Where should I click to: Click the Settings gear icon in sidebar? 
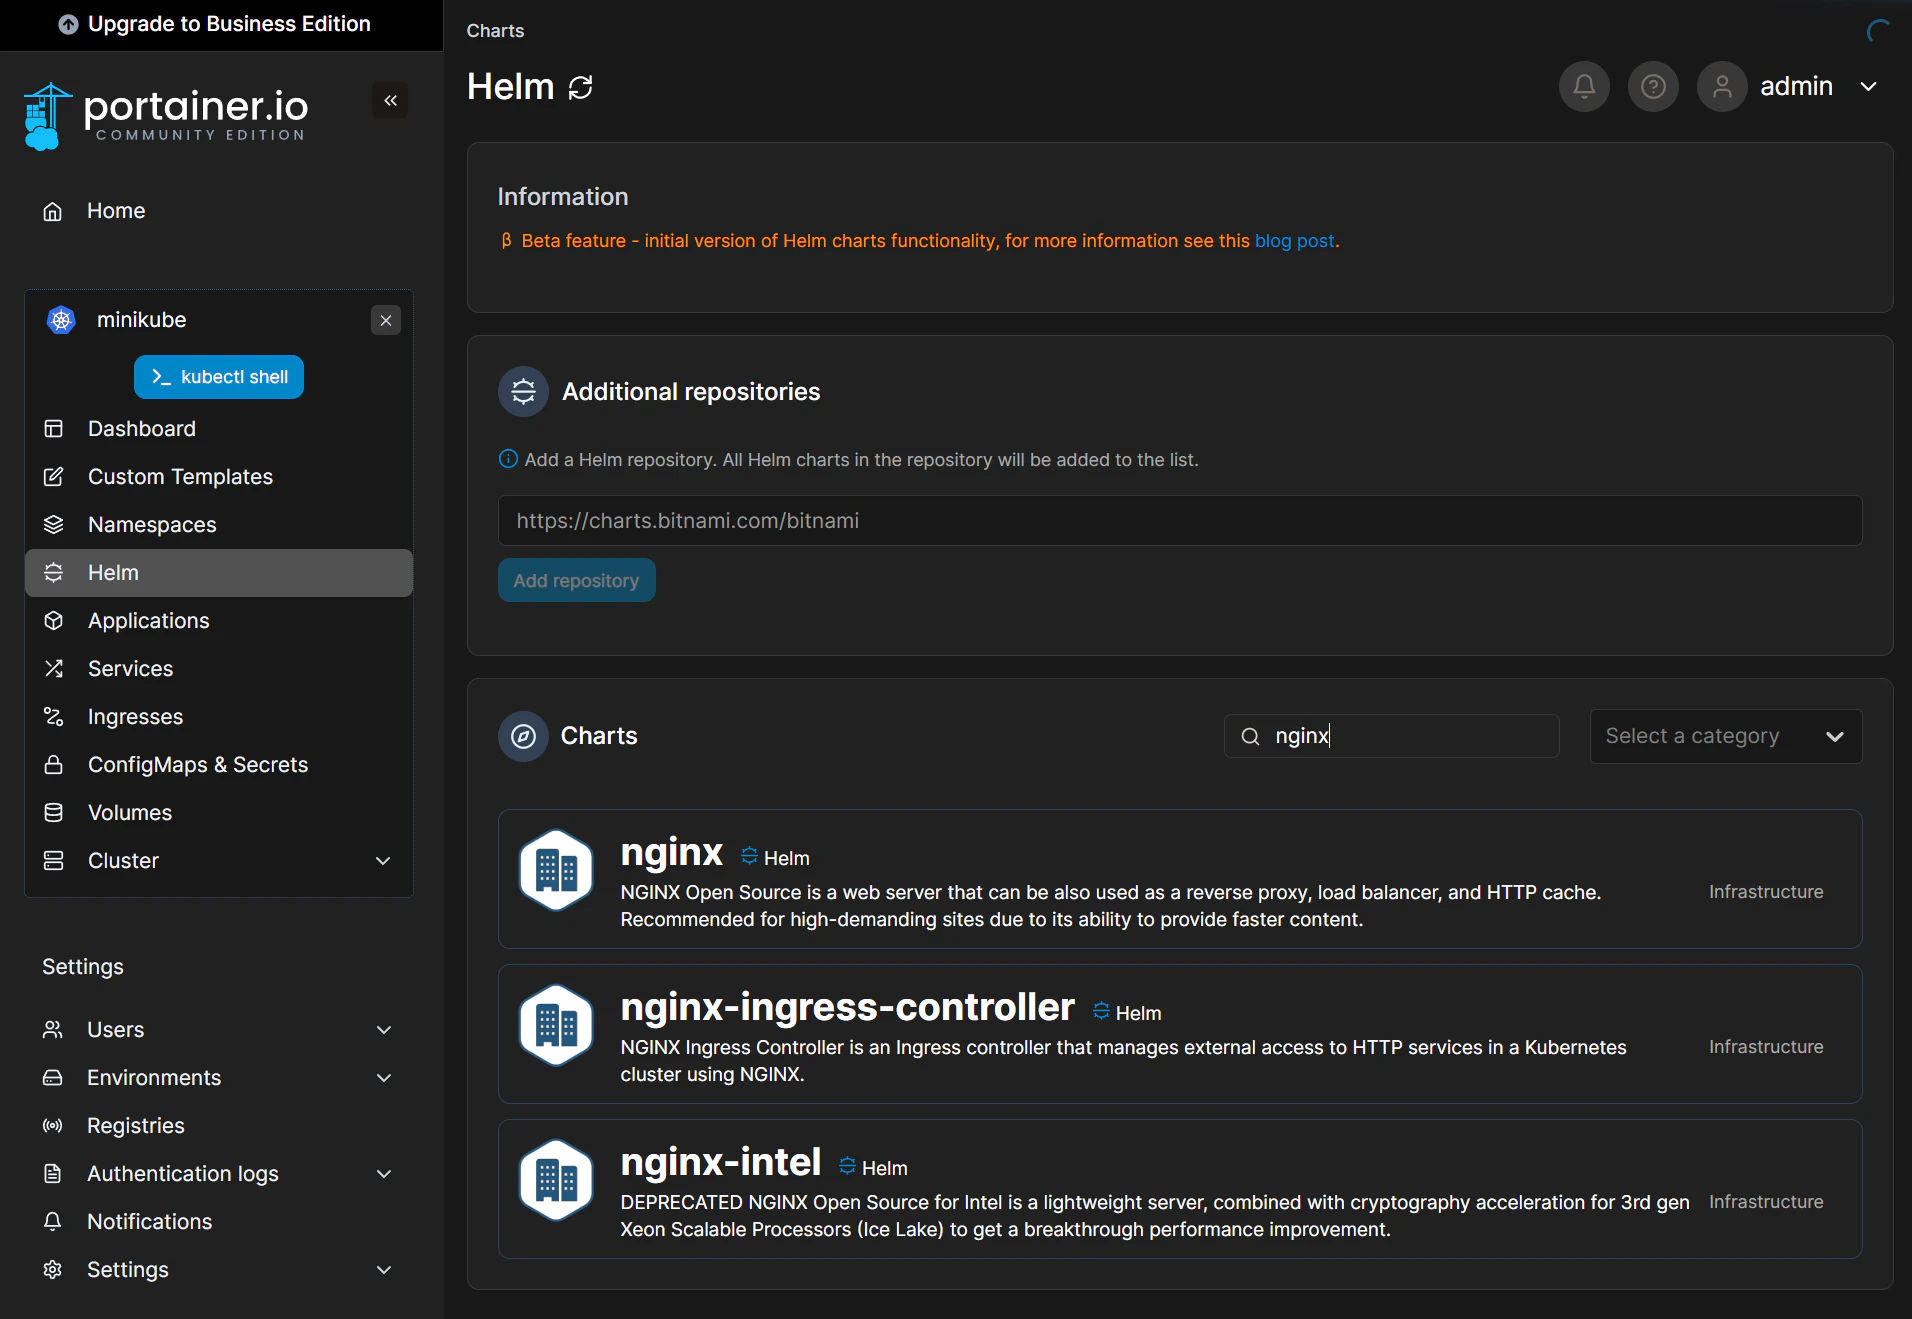[x=53, y=1270]
